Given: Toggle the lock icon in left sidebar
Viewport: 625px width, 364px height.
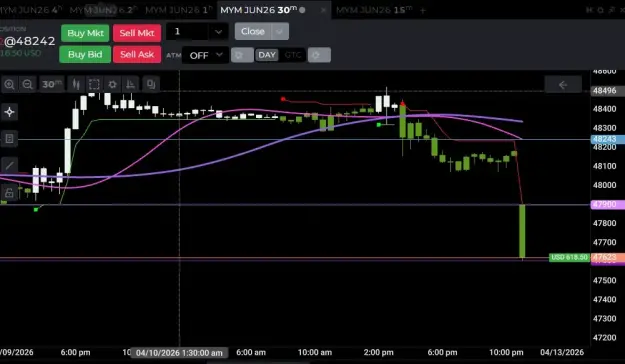Looking at the screenshot, I should [x=9, y=193].
